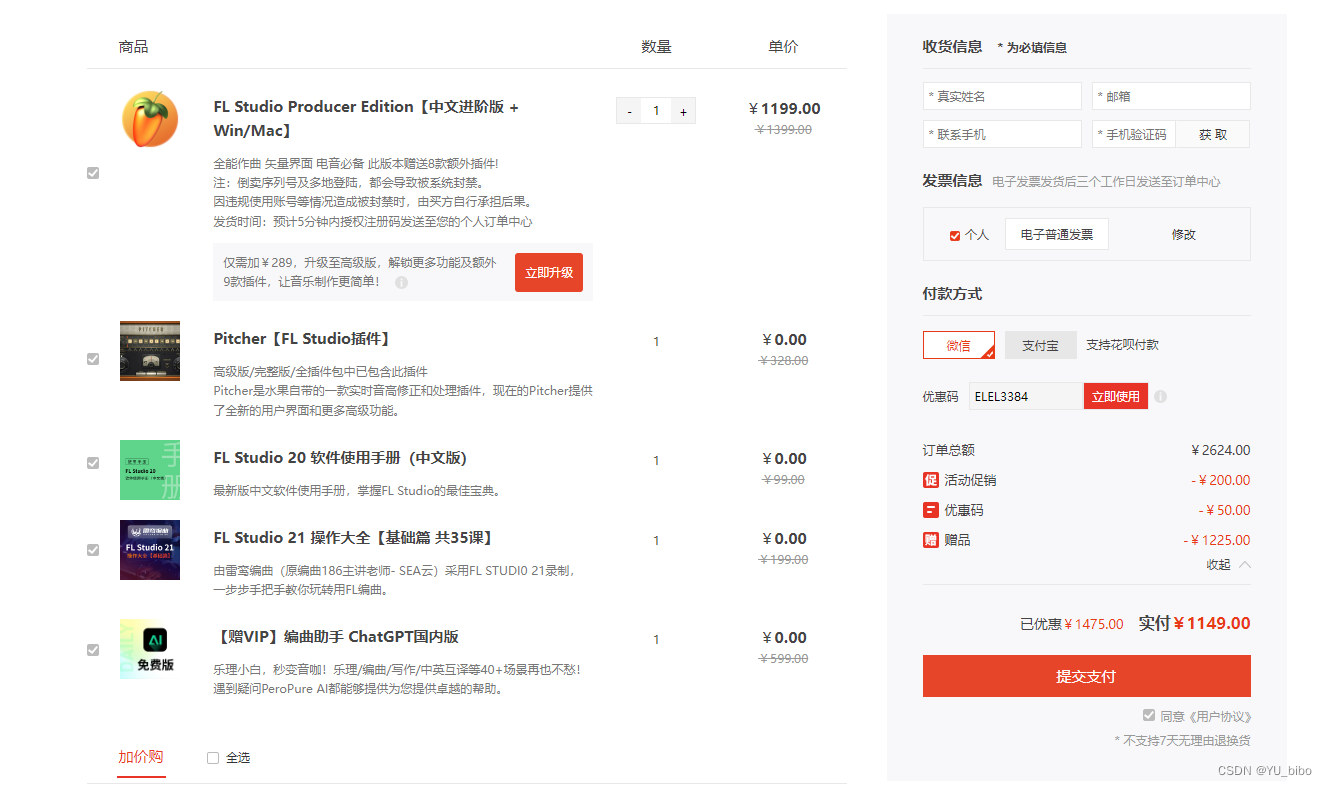The image size is (1327, 786).
Task: Apply coupon with 立即使用 button
Action: coord(1116,396)
